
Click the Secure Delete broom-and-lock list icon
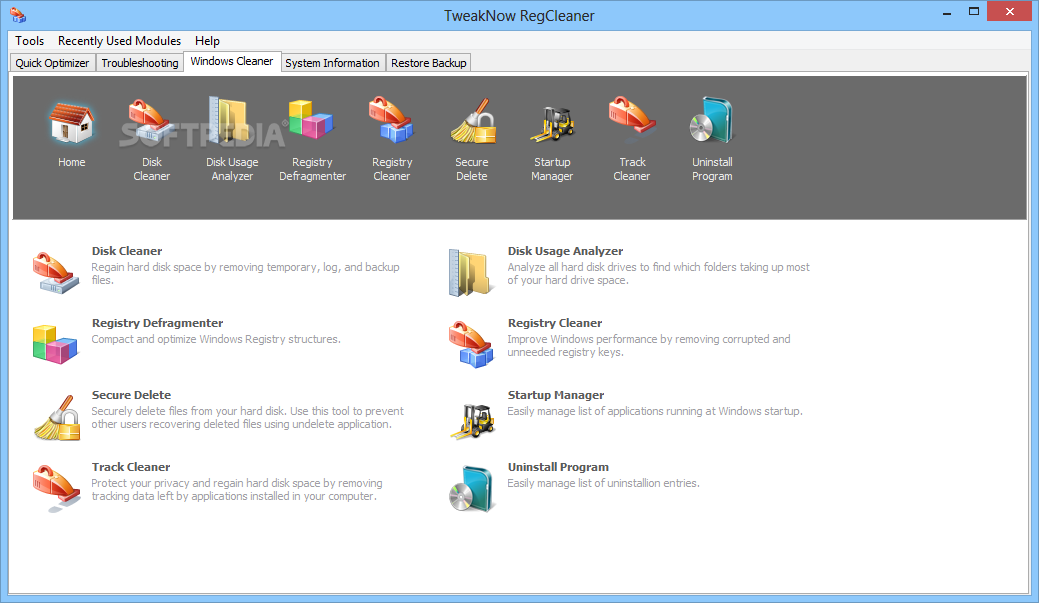[58, 417]
